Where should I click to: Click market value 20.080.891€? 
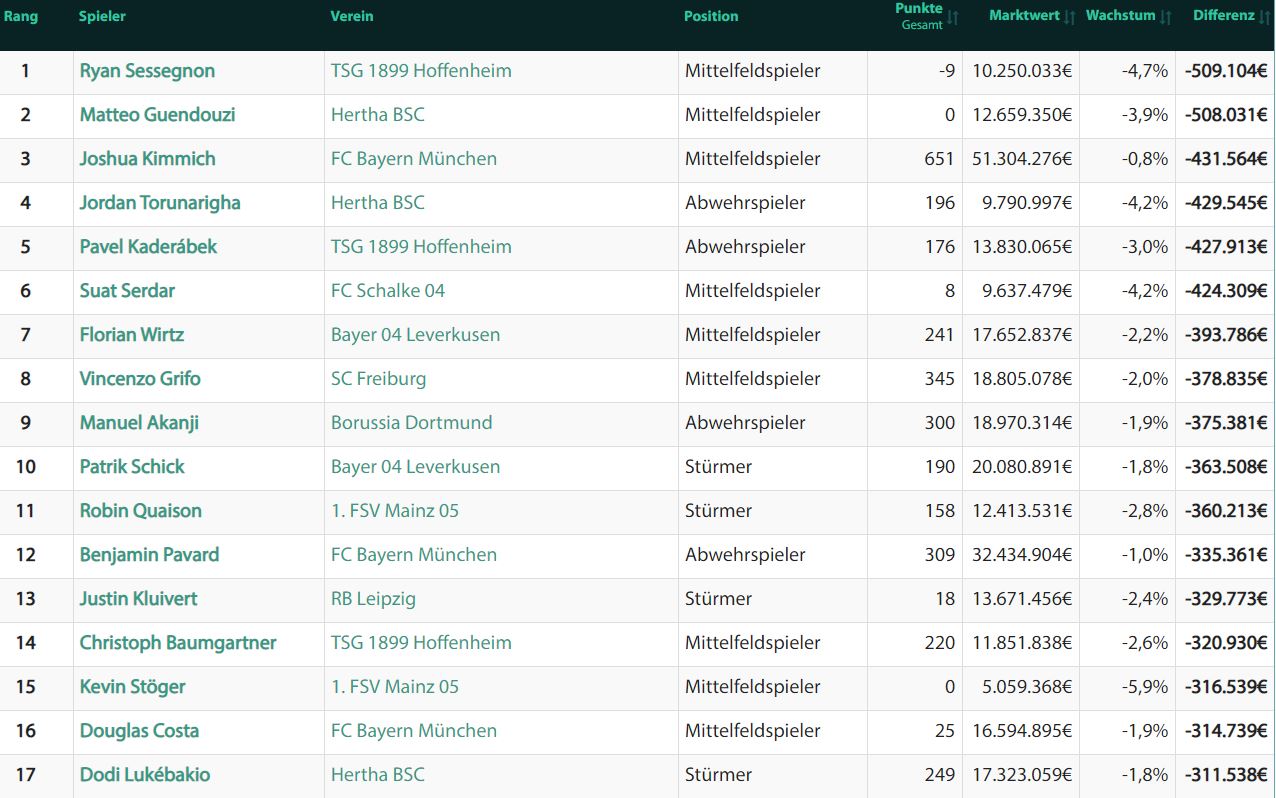point(1022,467)
